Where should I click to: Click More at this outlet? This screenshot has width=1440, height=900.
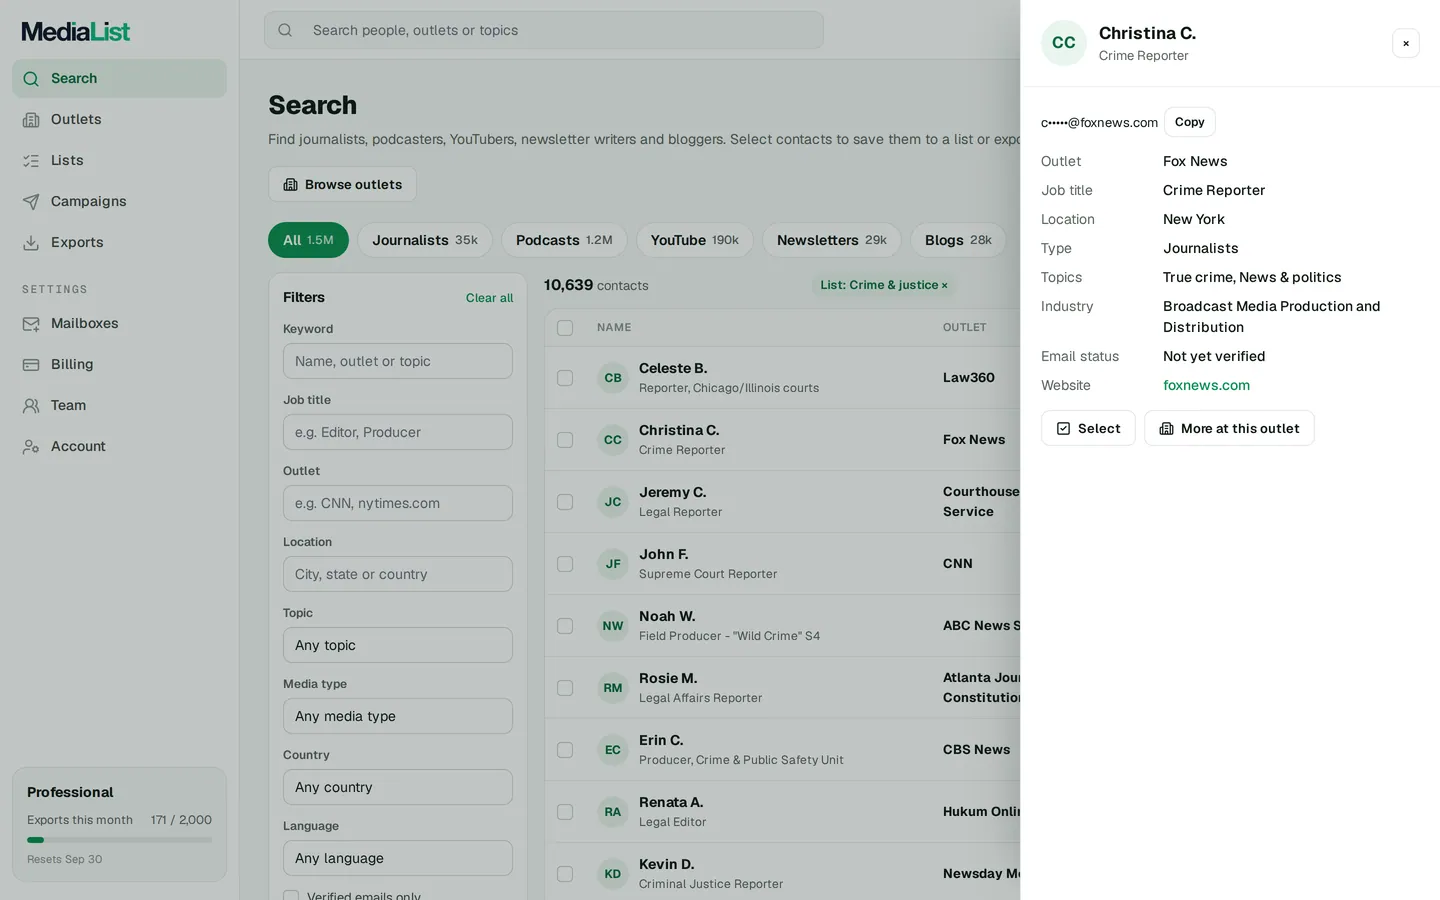[x=1229, y=428]
